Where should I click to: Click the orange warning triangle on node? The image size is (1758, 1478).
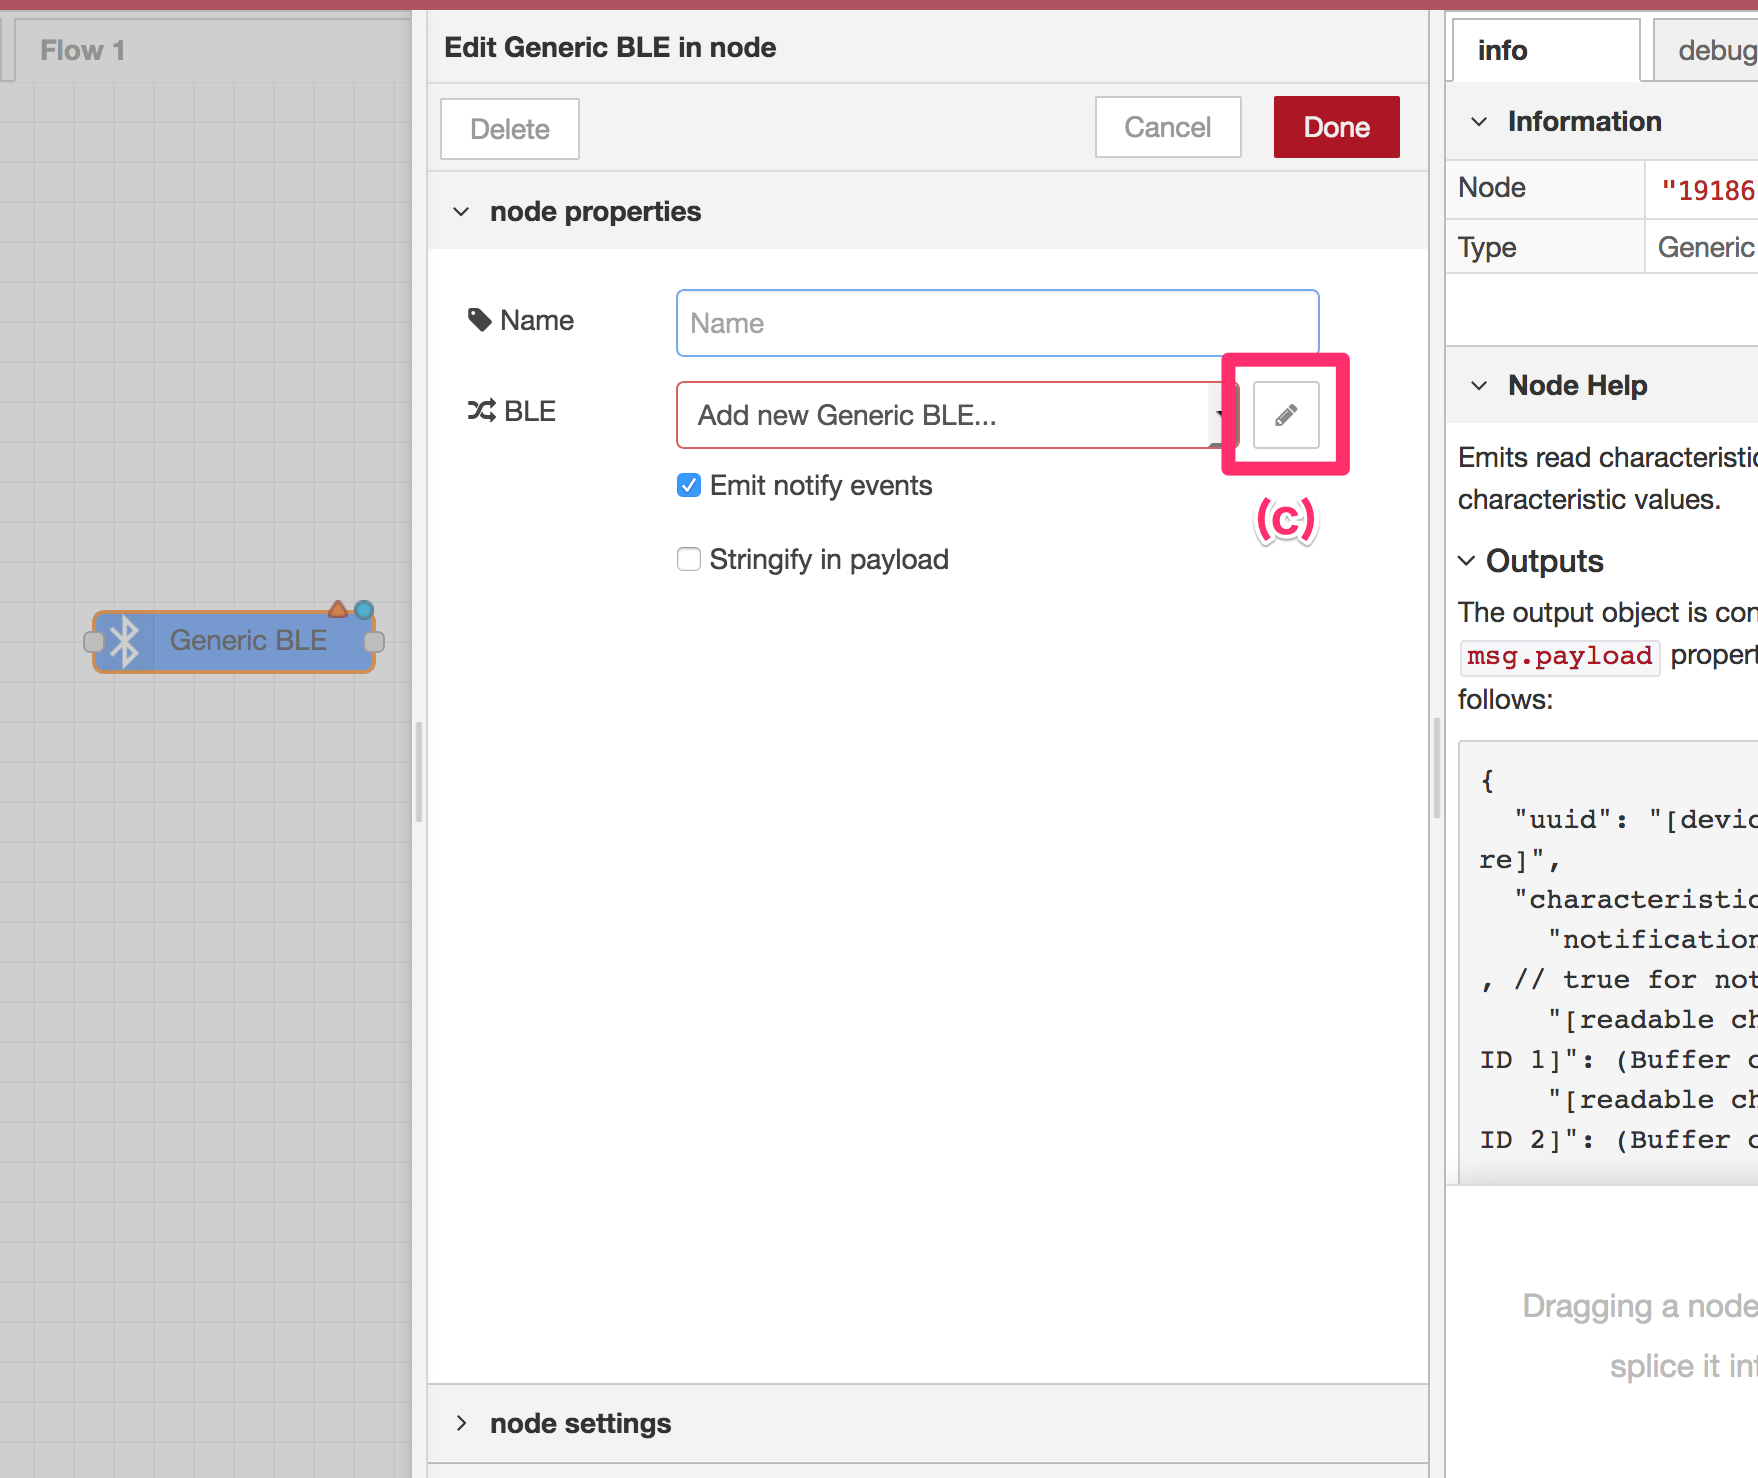(338, 609)
